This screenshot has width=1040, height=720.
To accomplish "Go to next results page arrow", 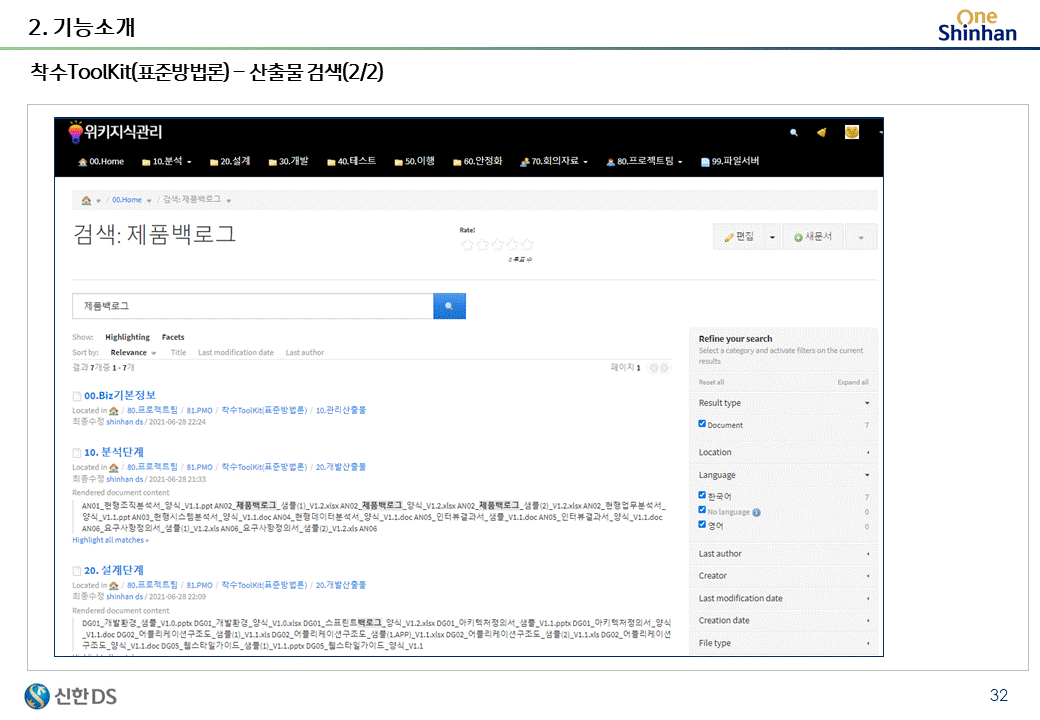I will 665,367.
